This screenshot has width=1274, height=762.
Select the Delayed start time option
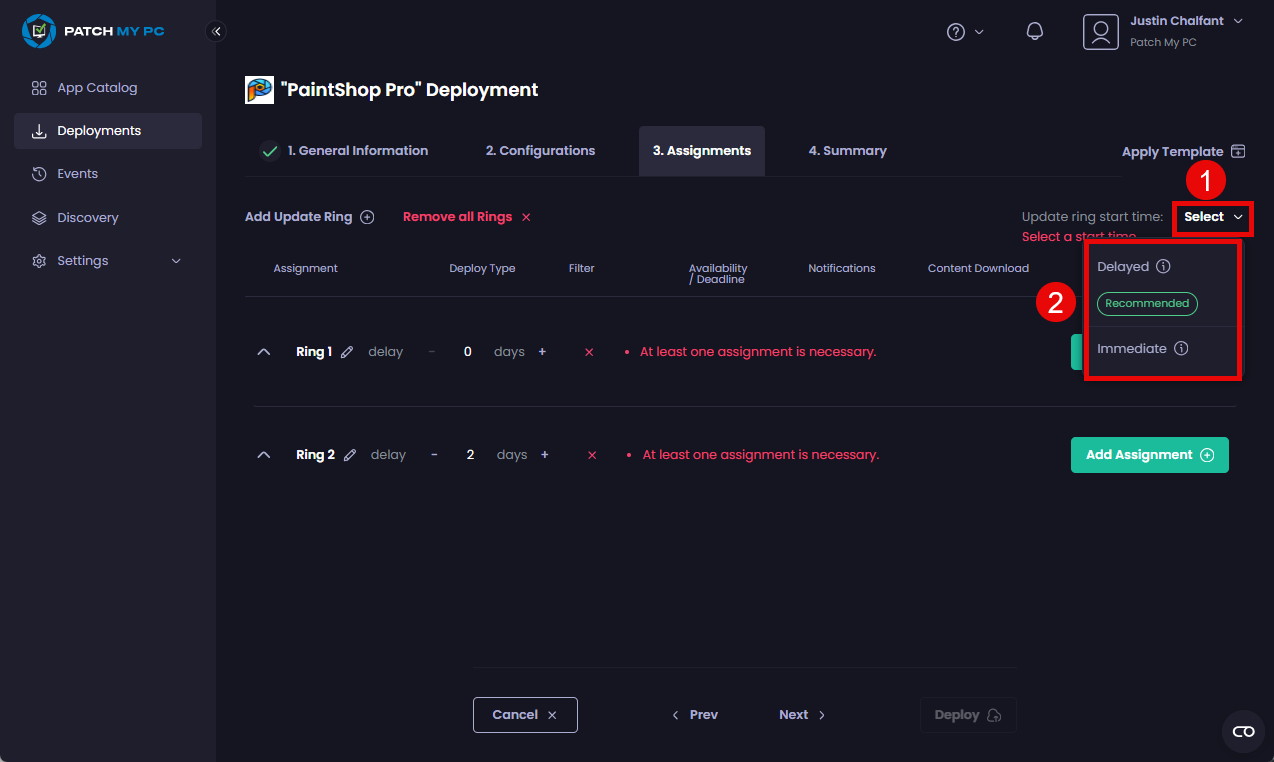click(x=1122, y=266)
